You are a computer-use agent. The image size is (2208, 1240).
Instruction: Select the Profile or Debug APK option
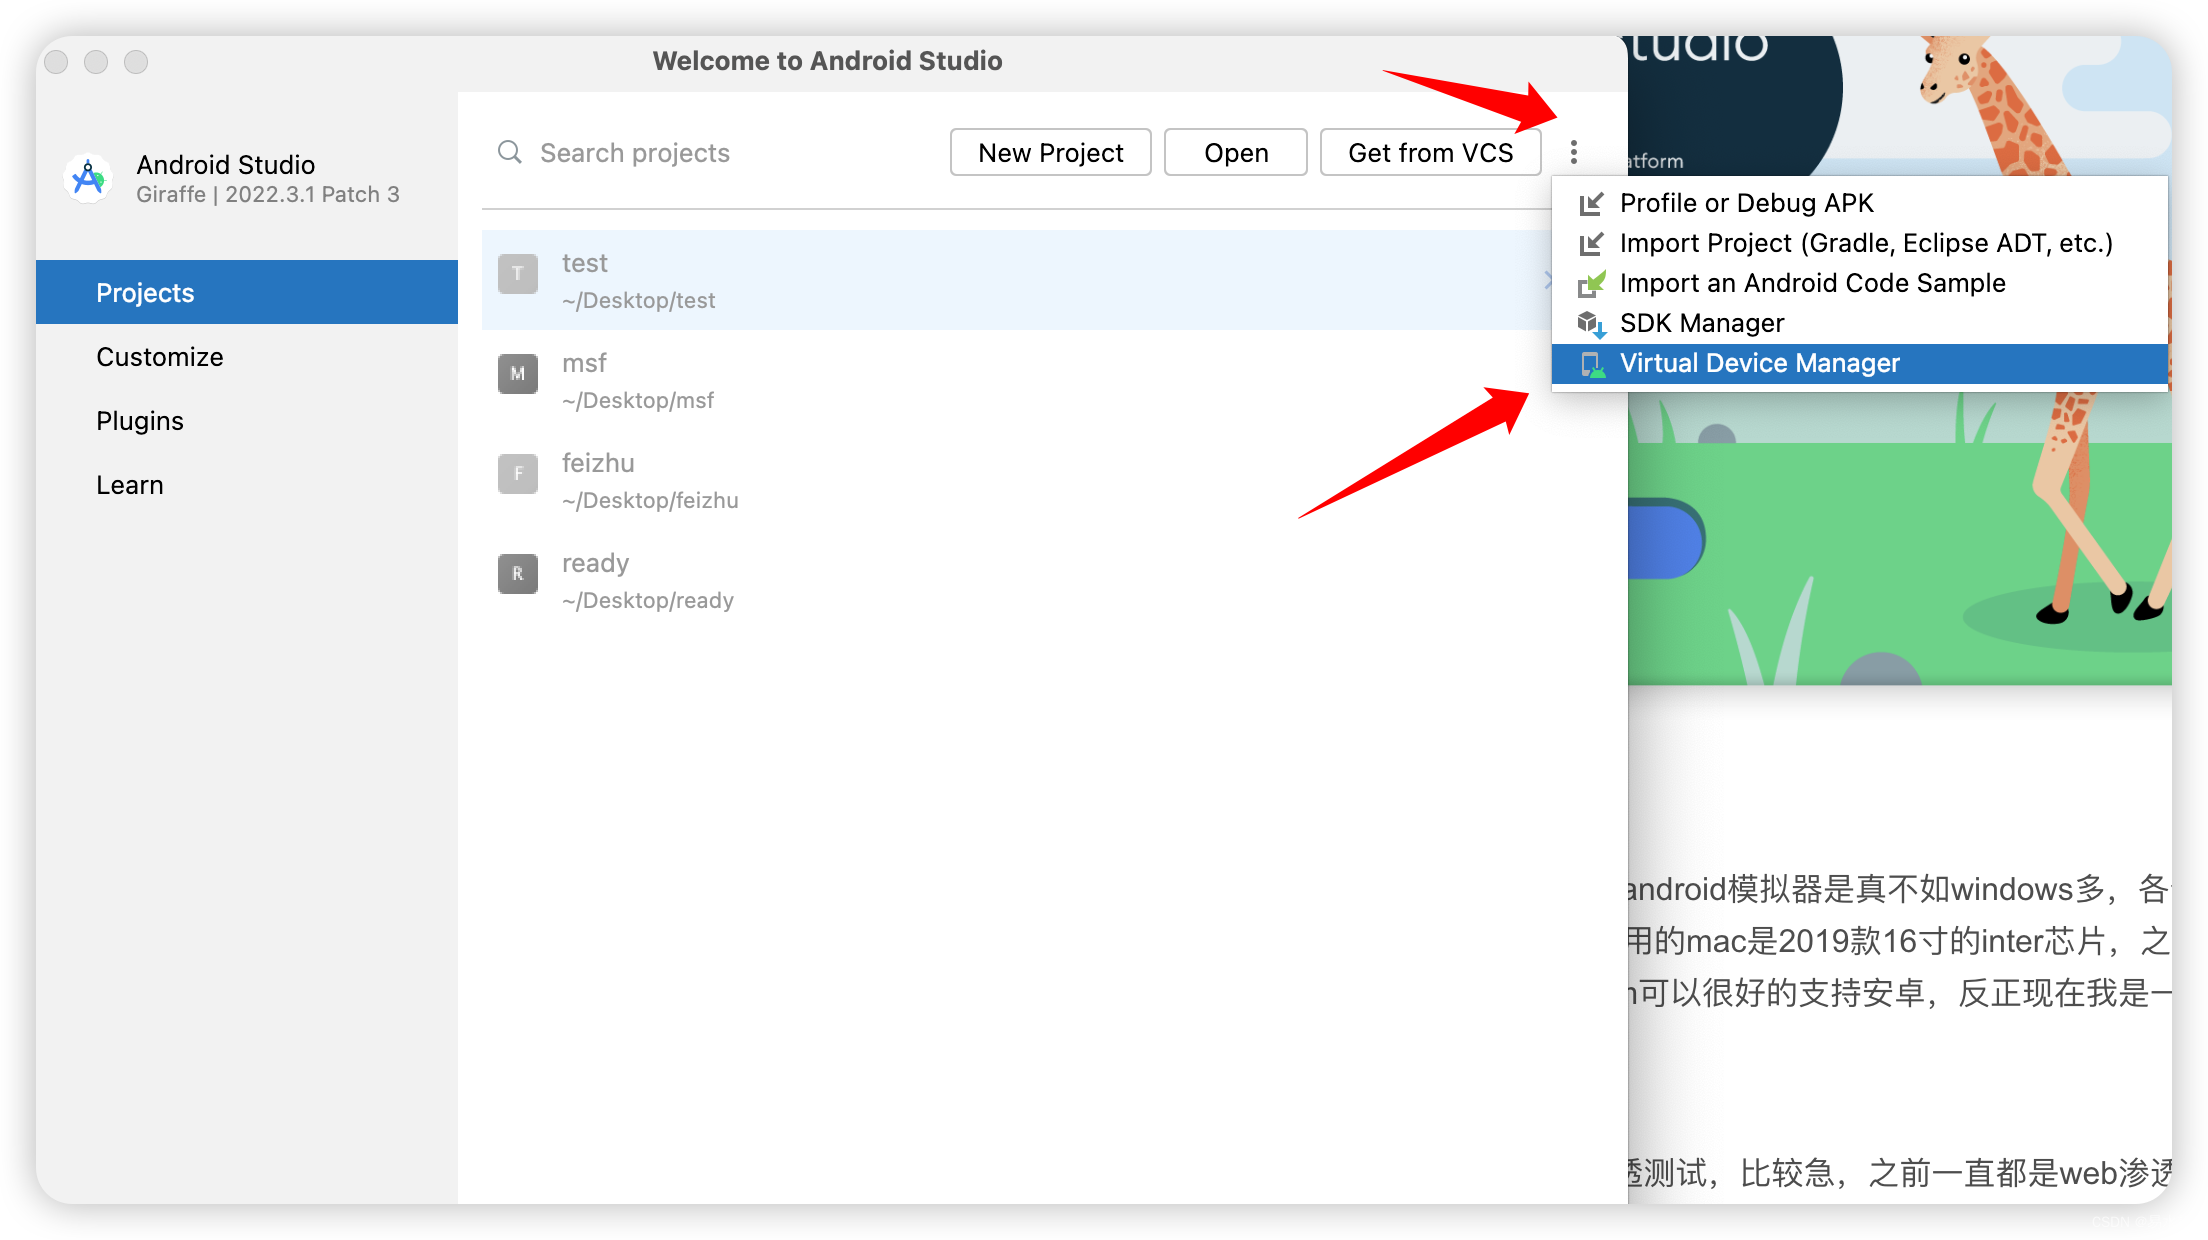pos(1747,202)
